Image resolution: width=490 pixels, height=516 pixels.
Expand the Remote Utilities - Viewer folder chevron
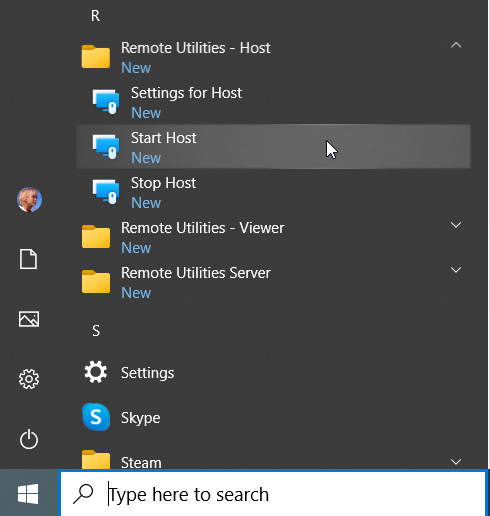point(456,225)
